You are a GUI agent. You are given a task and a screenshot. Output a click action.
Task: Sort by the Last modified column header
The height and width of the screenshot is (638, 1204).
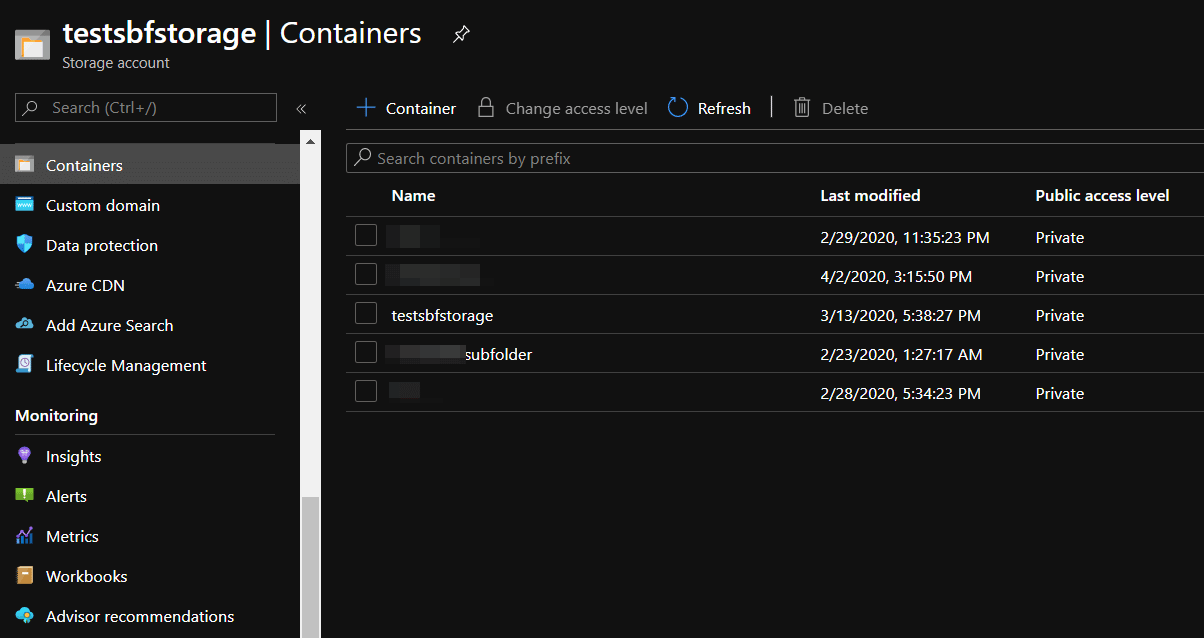pos(870,196)
